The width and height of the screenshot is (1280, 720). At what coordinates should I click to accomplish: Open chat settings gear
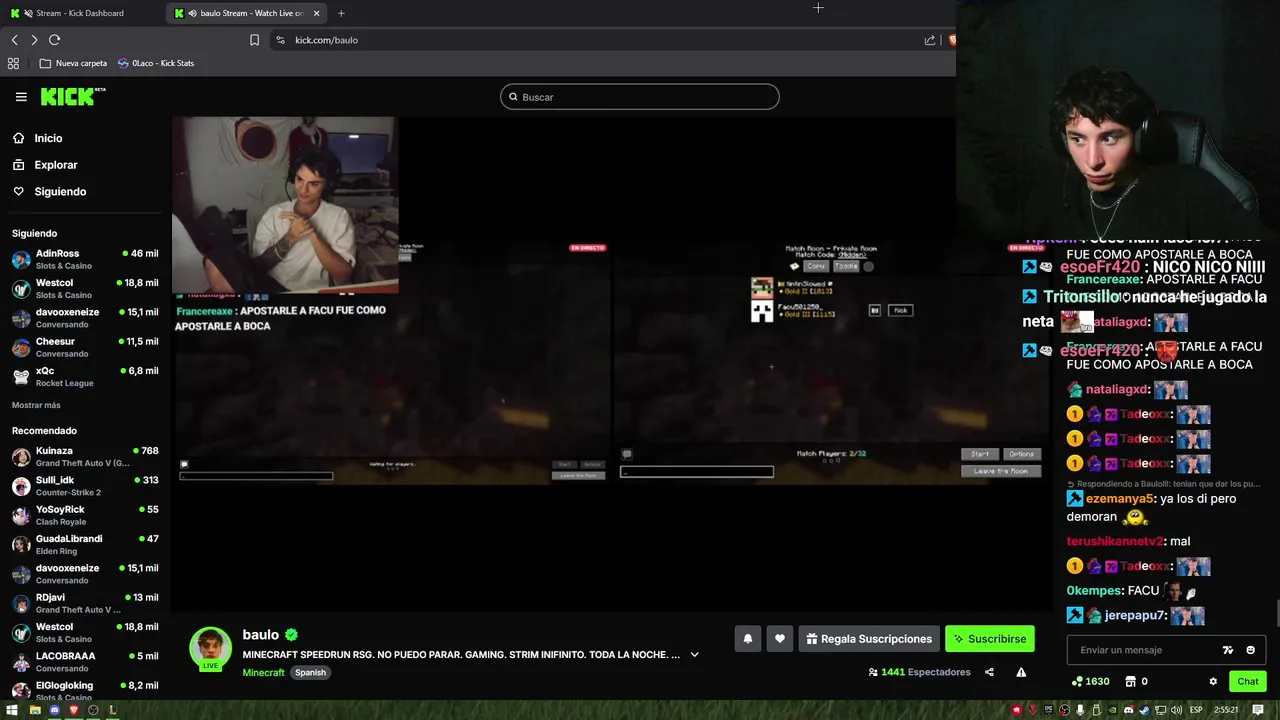click(1213, 681)
